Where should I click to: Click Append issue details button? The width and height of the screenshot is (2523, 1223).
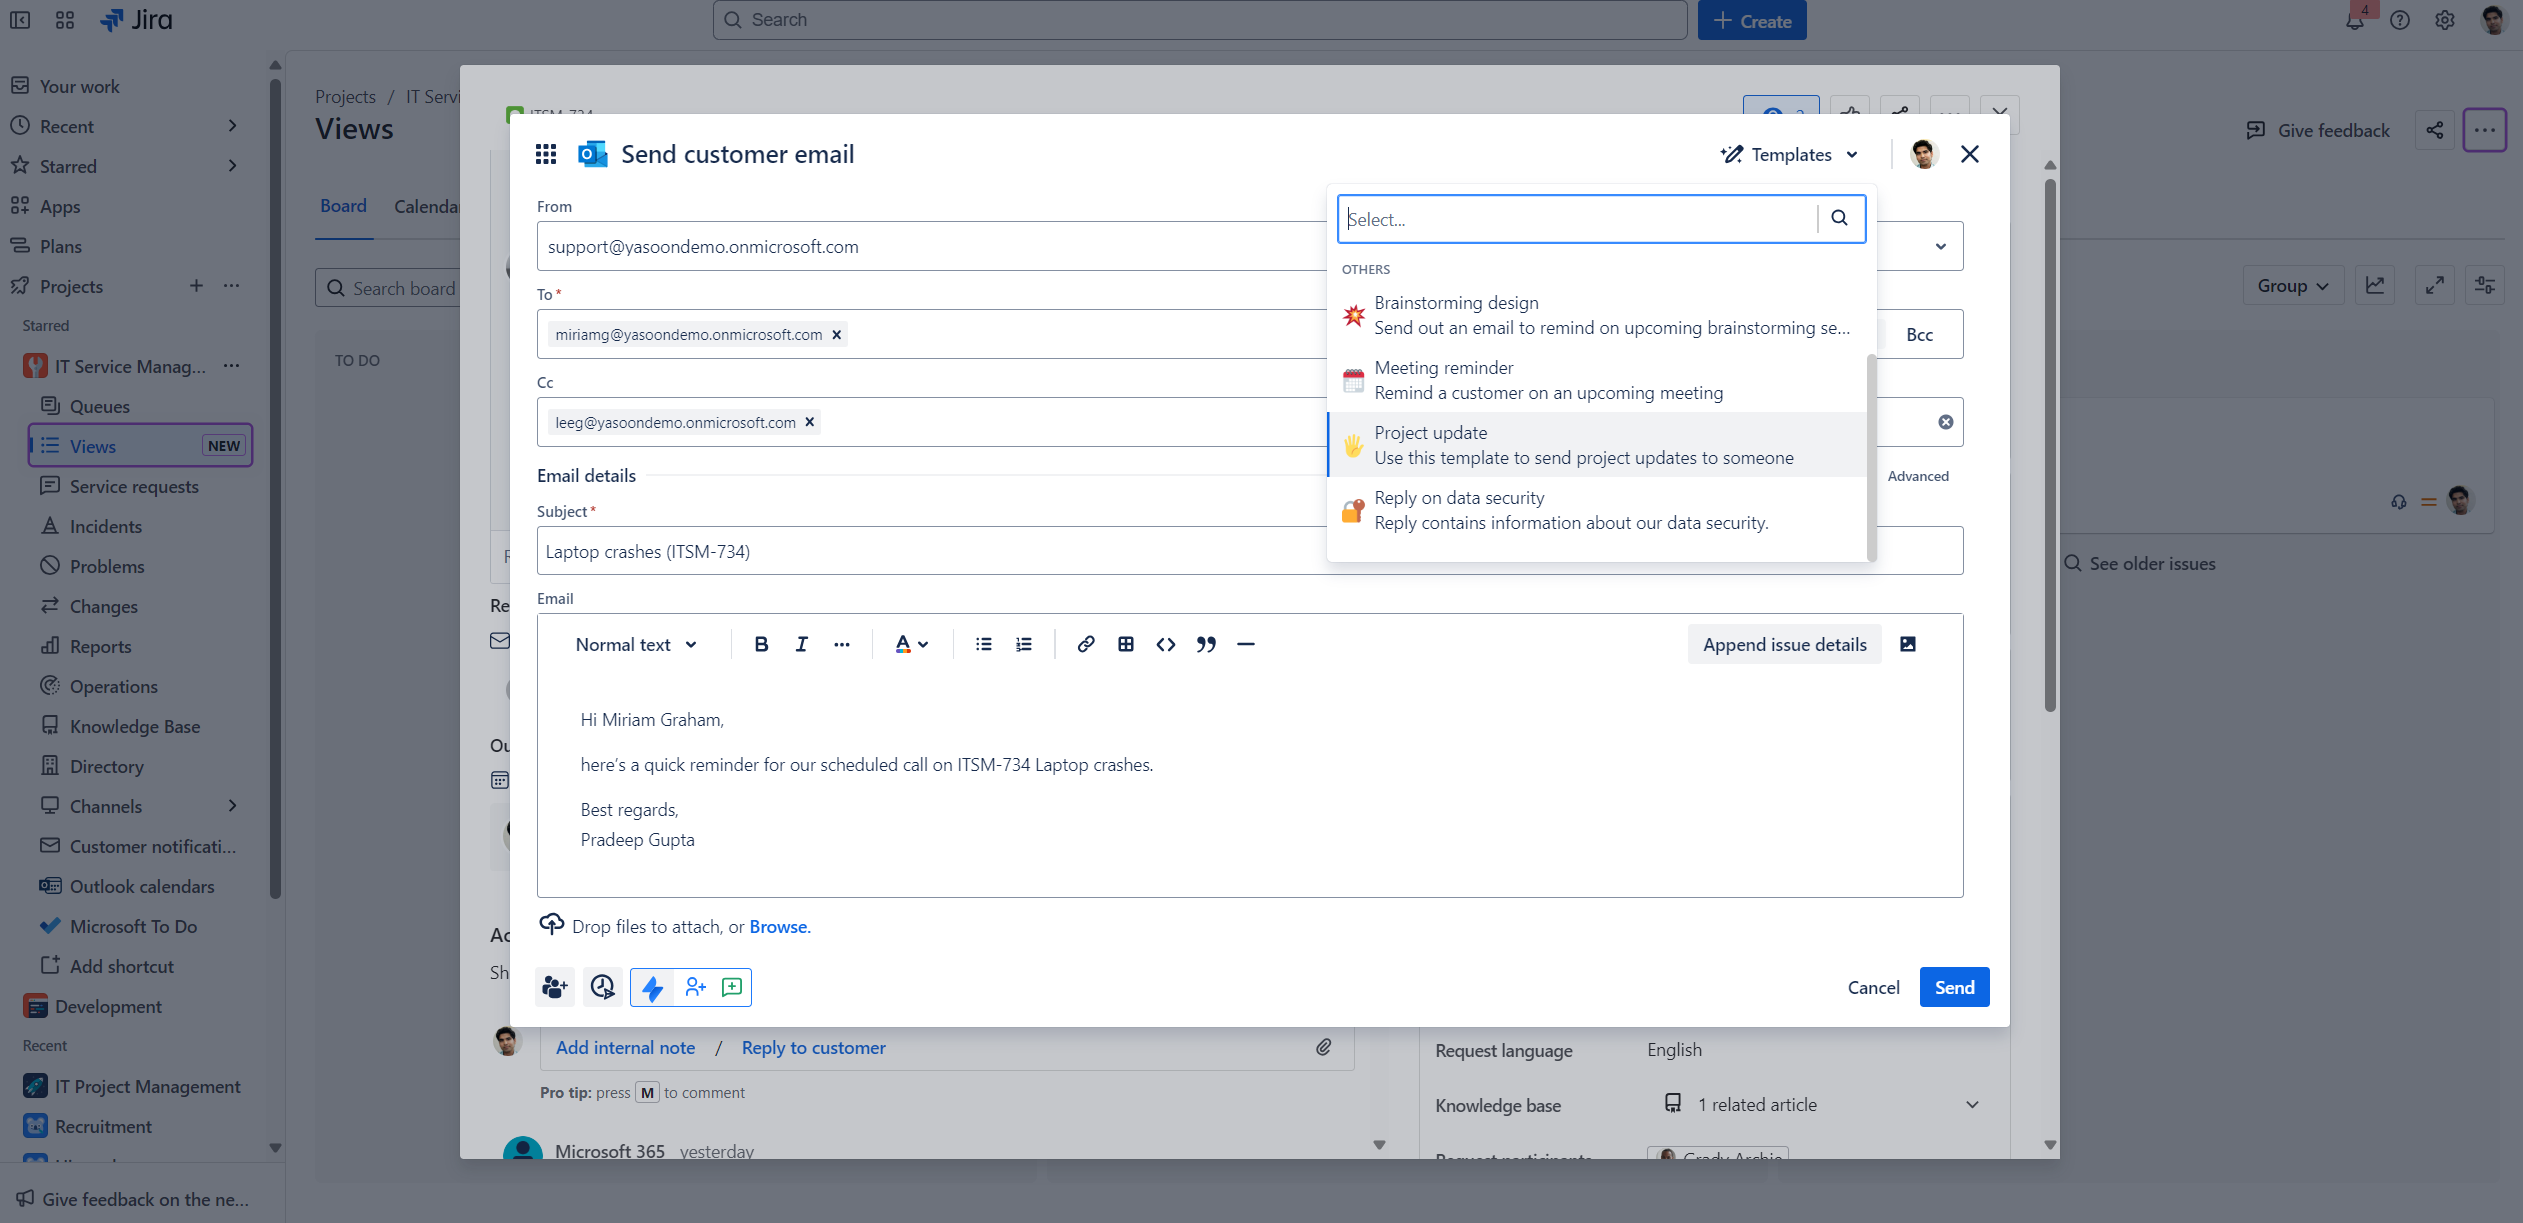click(1784, 645)
